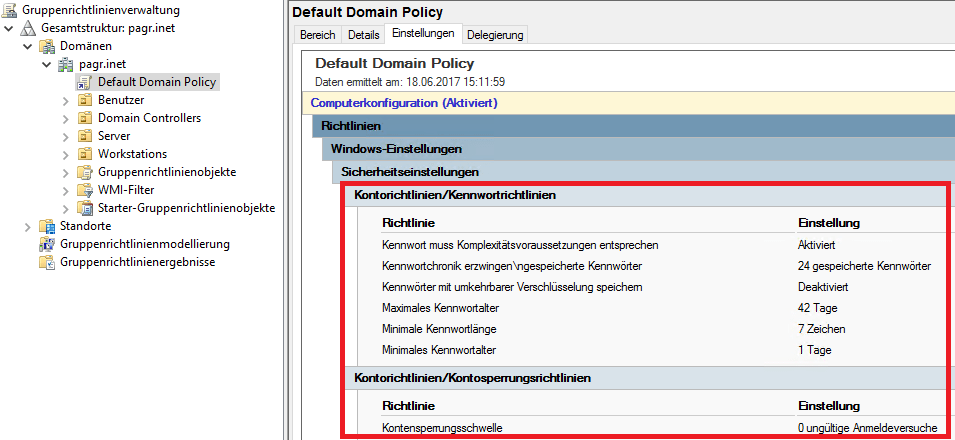Screen dimensions: 955x440
Task: Select Workstations in the domain tree
Action: 132,154
